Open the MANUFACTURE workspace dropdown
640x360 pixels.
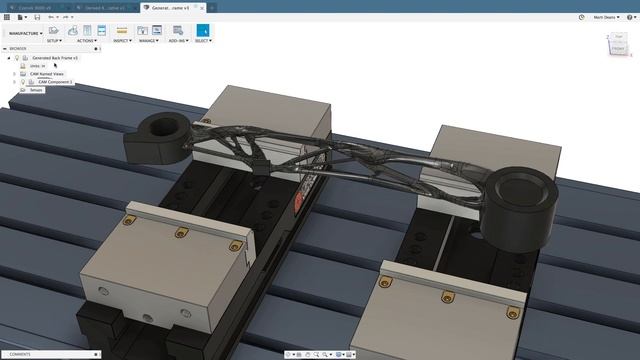25,33
